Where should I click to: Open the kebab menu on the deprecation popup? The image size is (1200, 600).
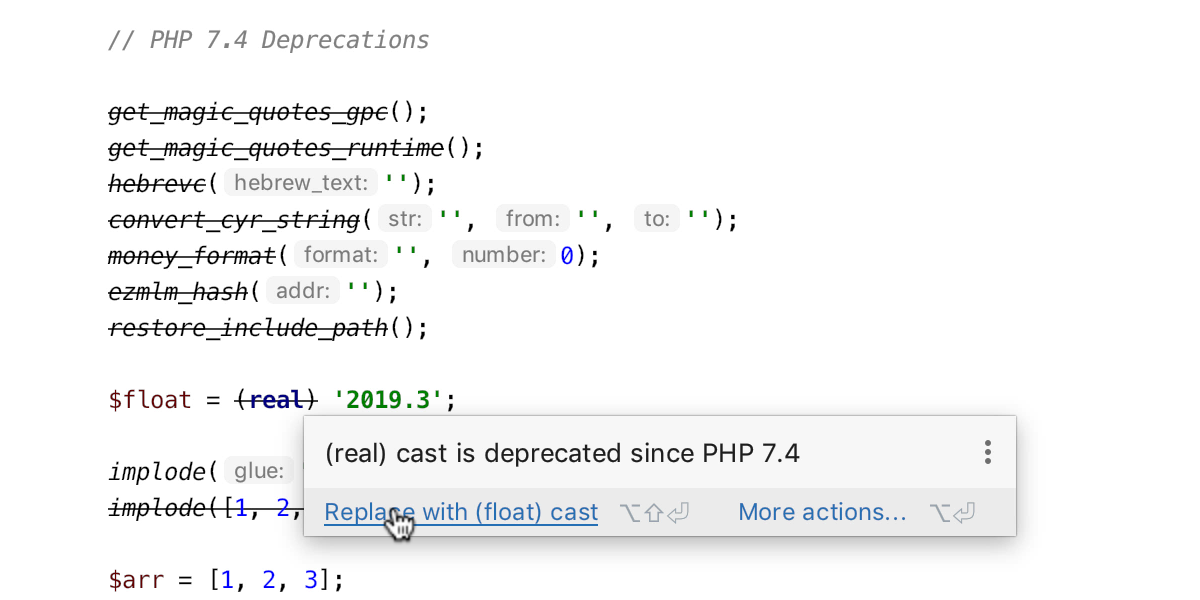[x=987, y=452]
